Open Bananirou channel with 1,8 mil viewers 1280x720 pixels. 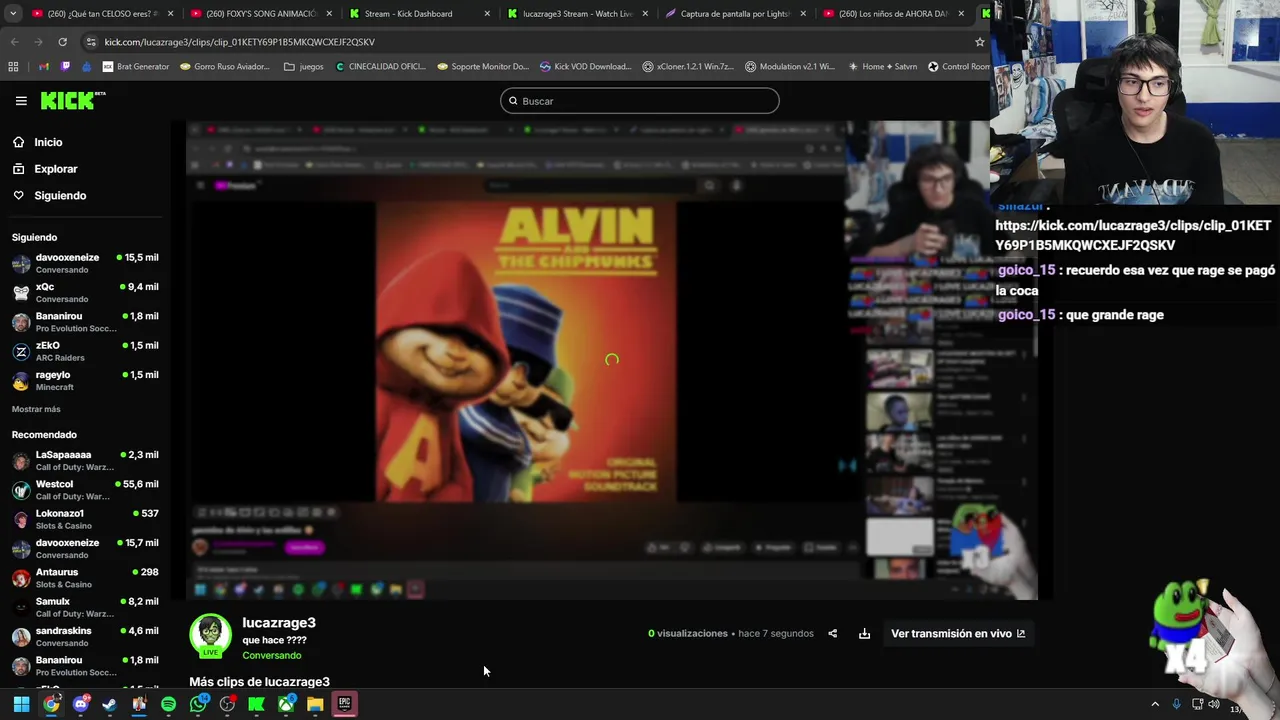pos(85,322)
